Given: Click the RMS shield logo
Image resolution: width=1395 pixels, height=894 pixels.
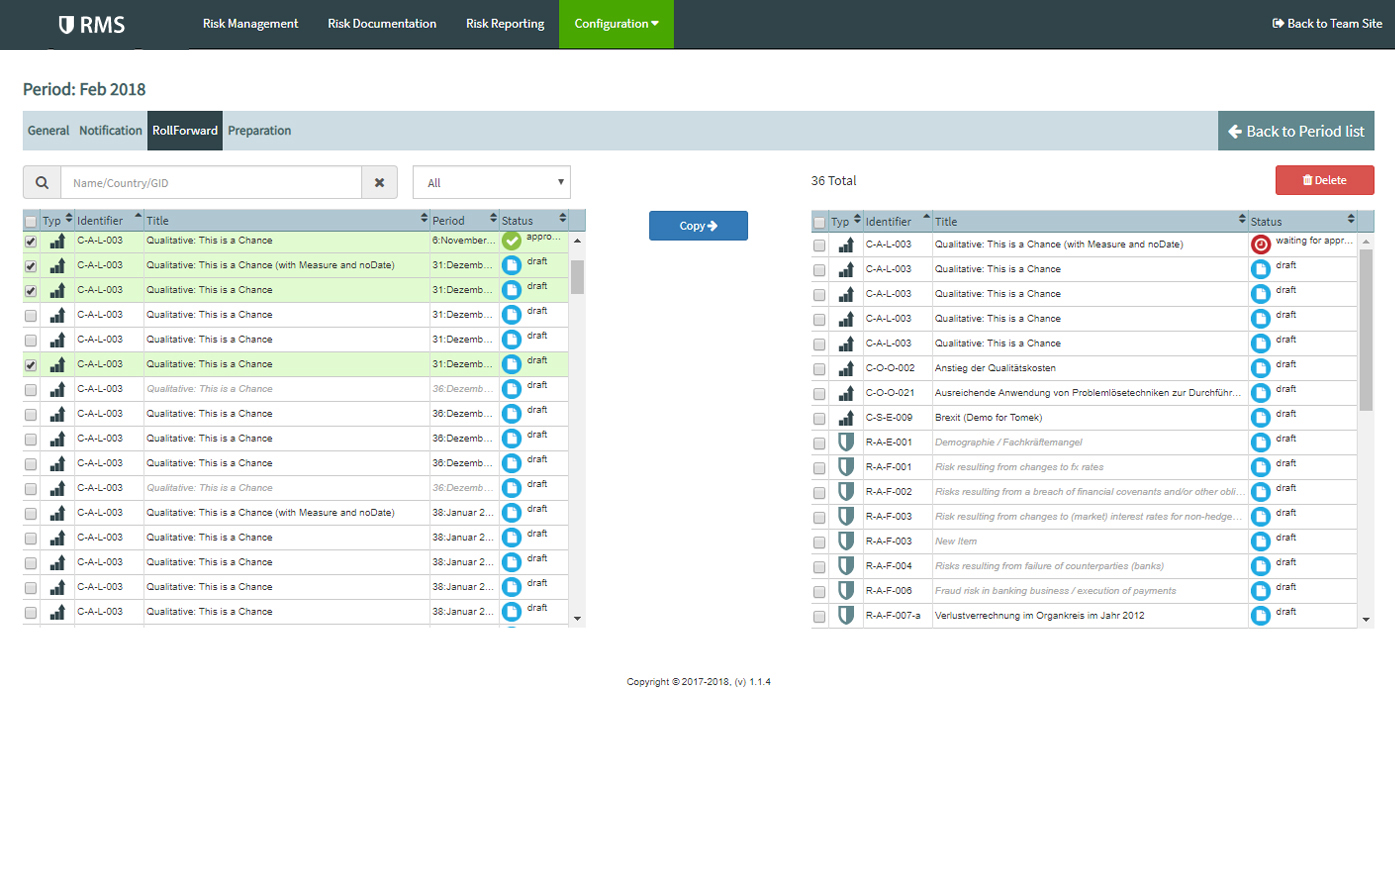Looking at the screenshot, I should pyautogui.click(x=66, y=25).
